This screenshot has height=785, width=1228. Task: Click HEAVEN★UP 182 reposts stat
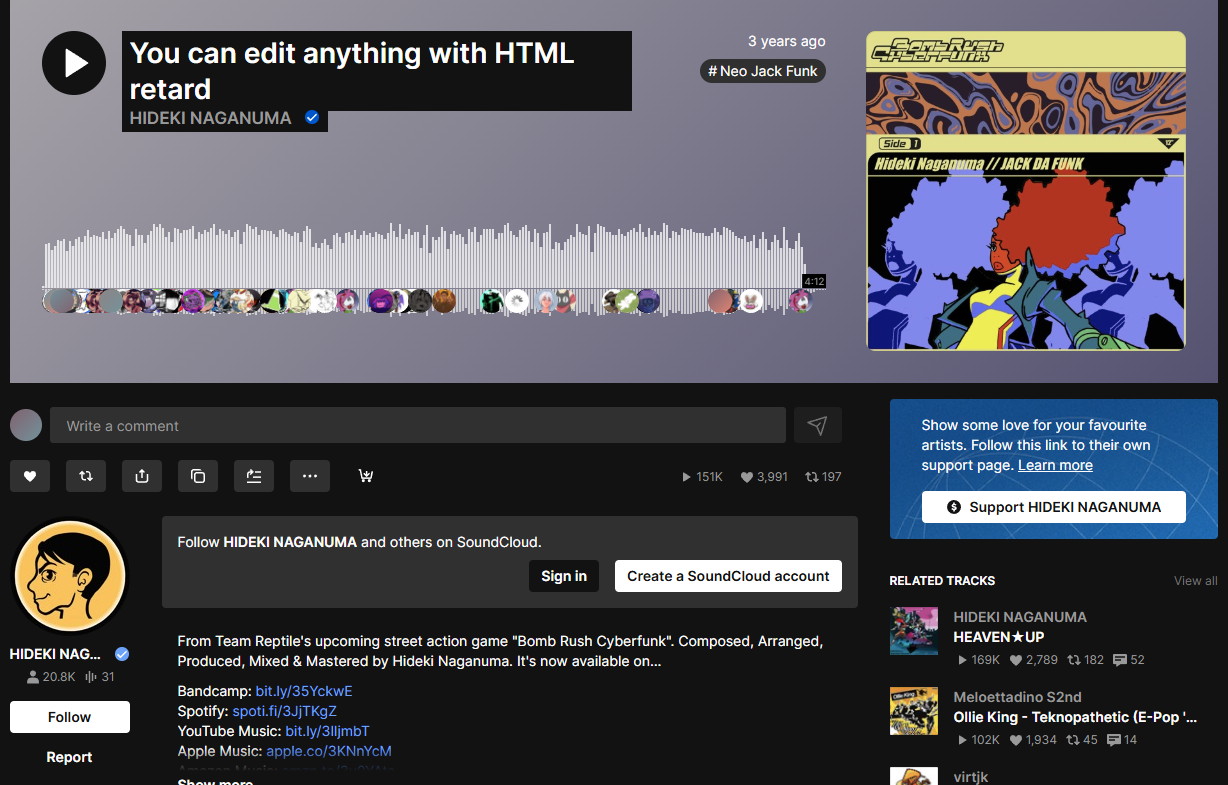(x=1085, y=660)
